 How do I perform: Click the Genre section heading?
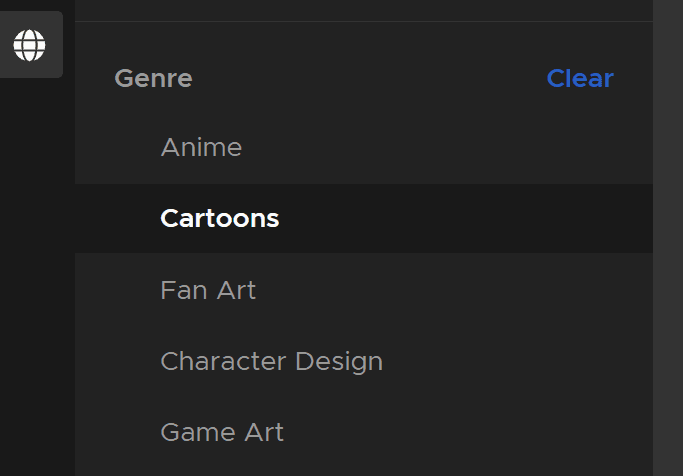tap(153, 78)
